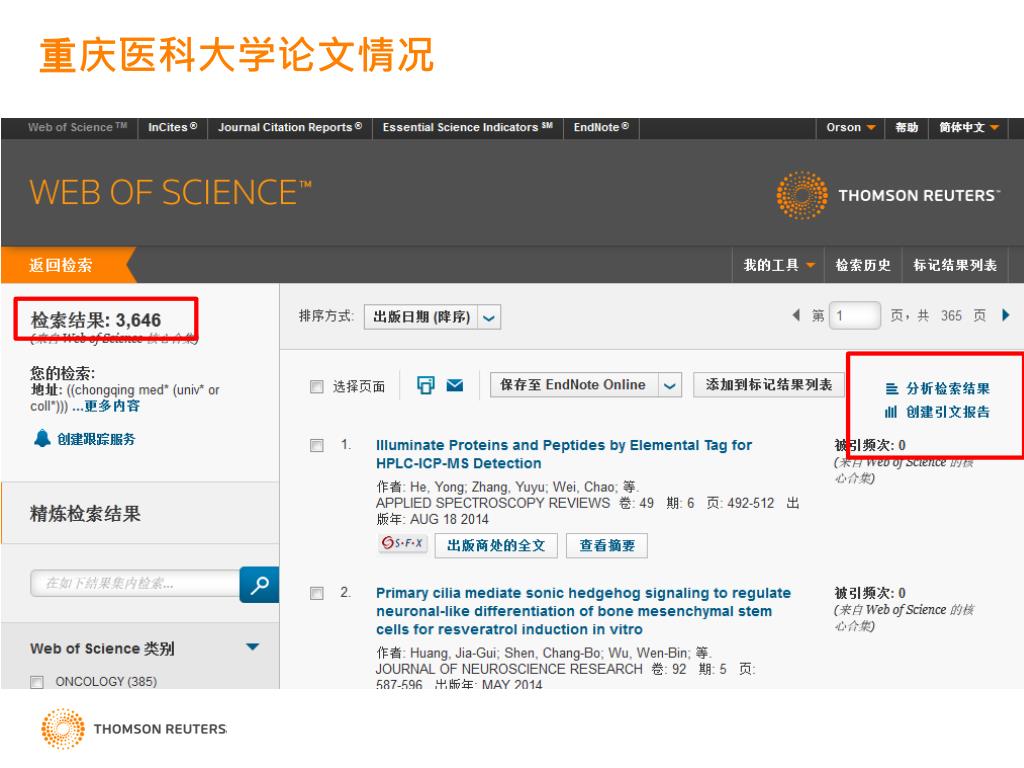Open the Orson user dropdown
This screenshot has height=768, width=1024.
850,127
